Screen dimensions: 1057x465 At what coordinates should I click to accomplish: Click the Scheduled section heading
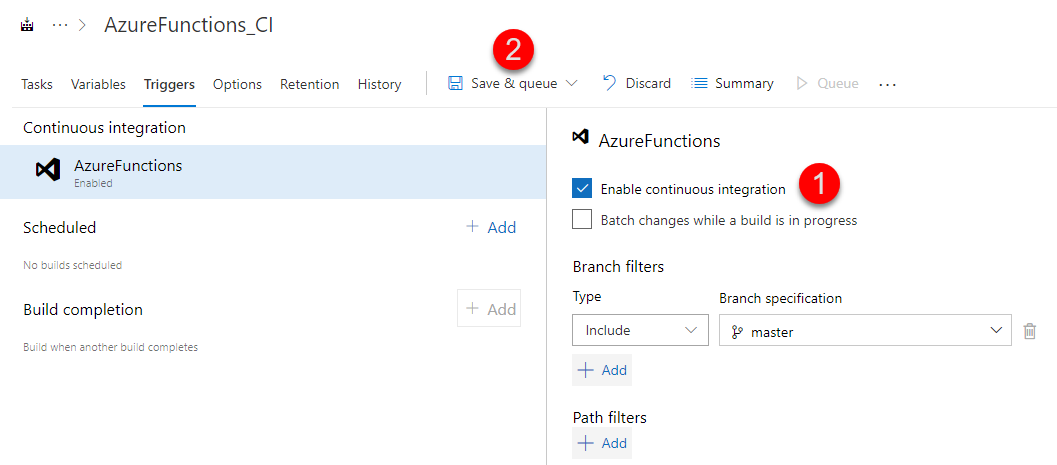pos(59,227)
